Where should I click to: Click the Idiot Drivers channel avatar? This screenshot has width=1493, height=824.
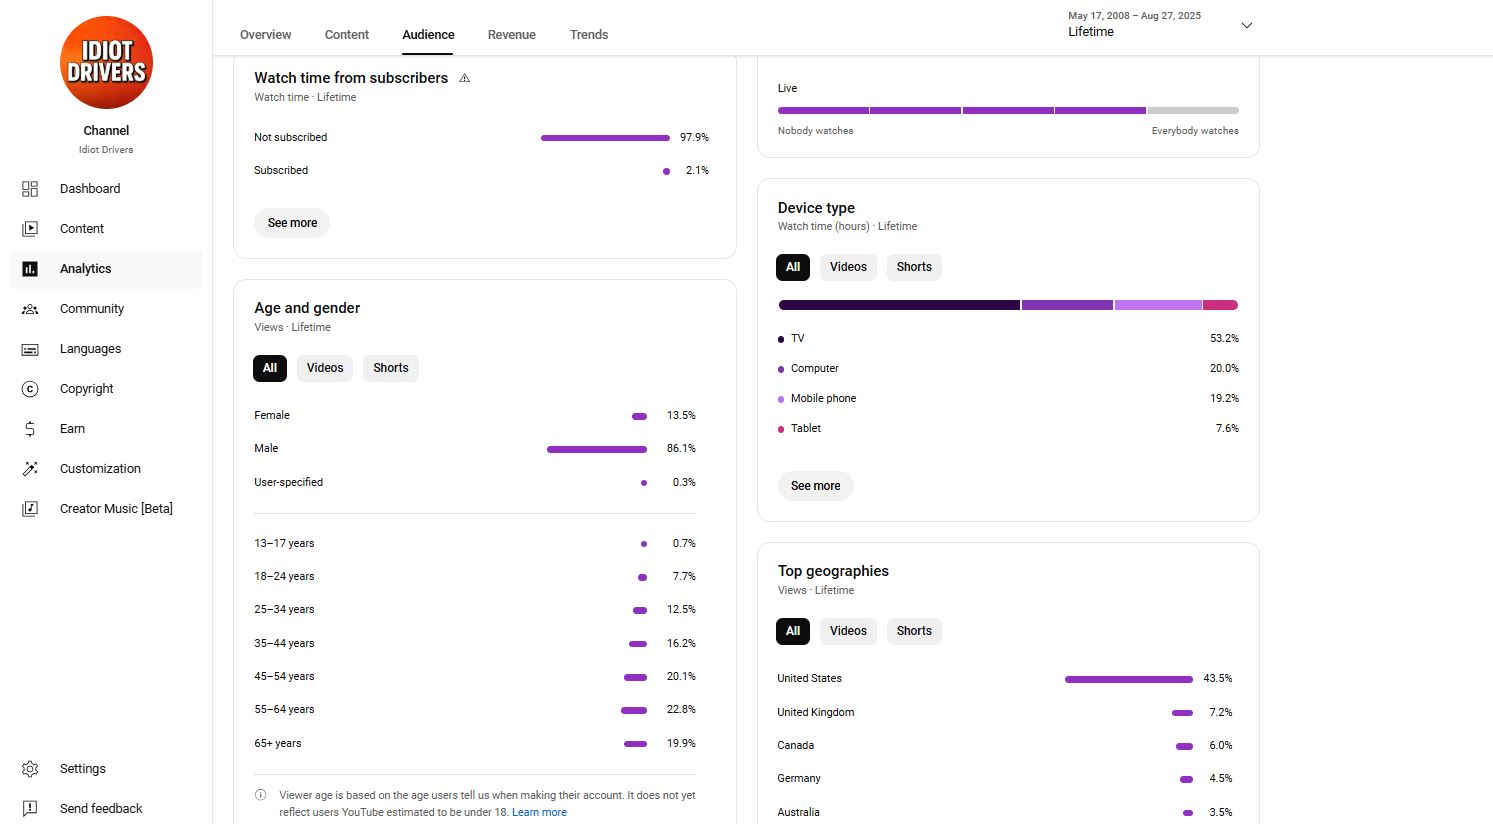click(106, 62)
